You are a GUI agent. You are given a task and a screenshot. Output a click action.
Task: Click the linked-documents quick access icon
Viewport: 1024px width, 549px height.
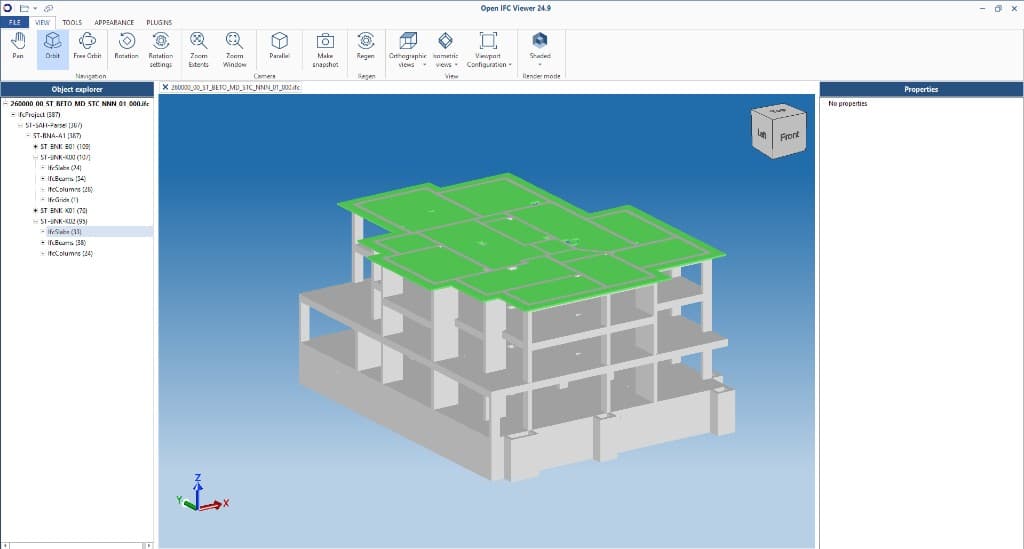pos(48,8)
